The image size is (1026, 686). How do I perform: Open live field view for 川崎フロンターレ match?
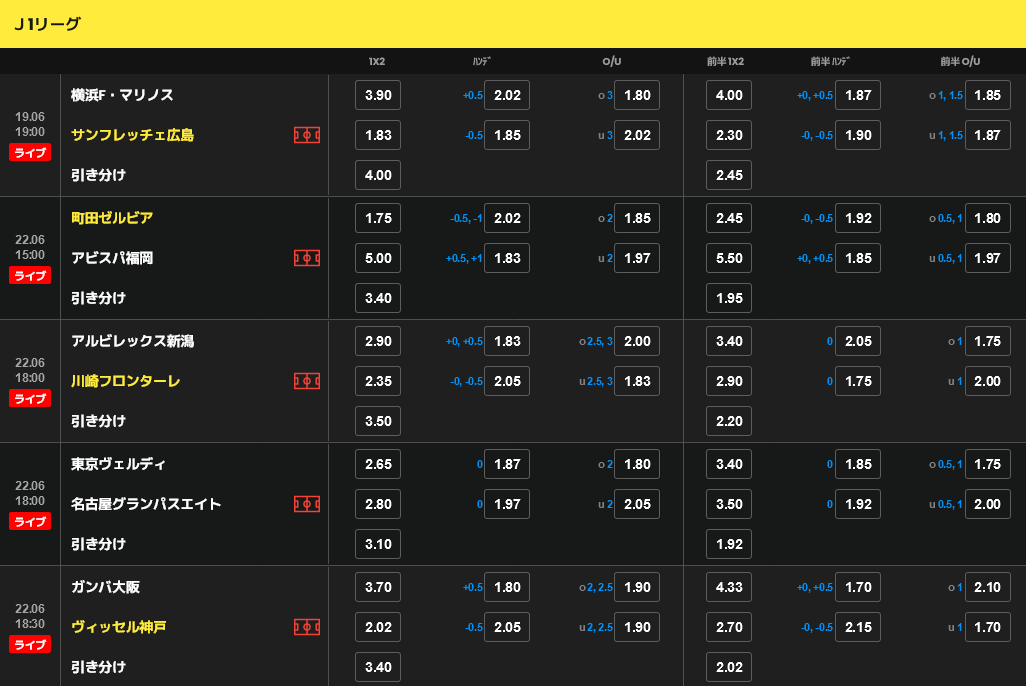click(306, 381)
